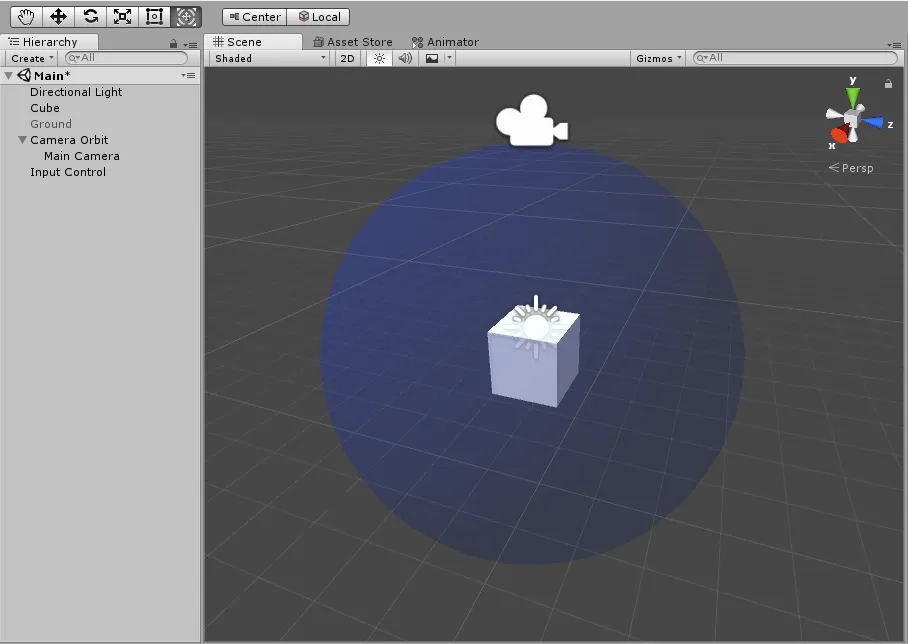Screen dimensions: 908x644
Task: Open the Asset Store tab
Action: point(353,42)
